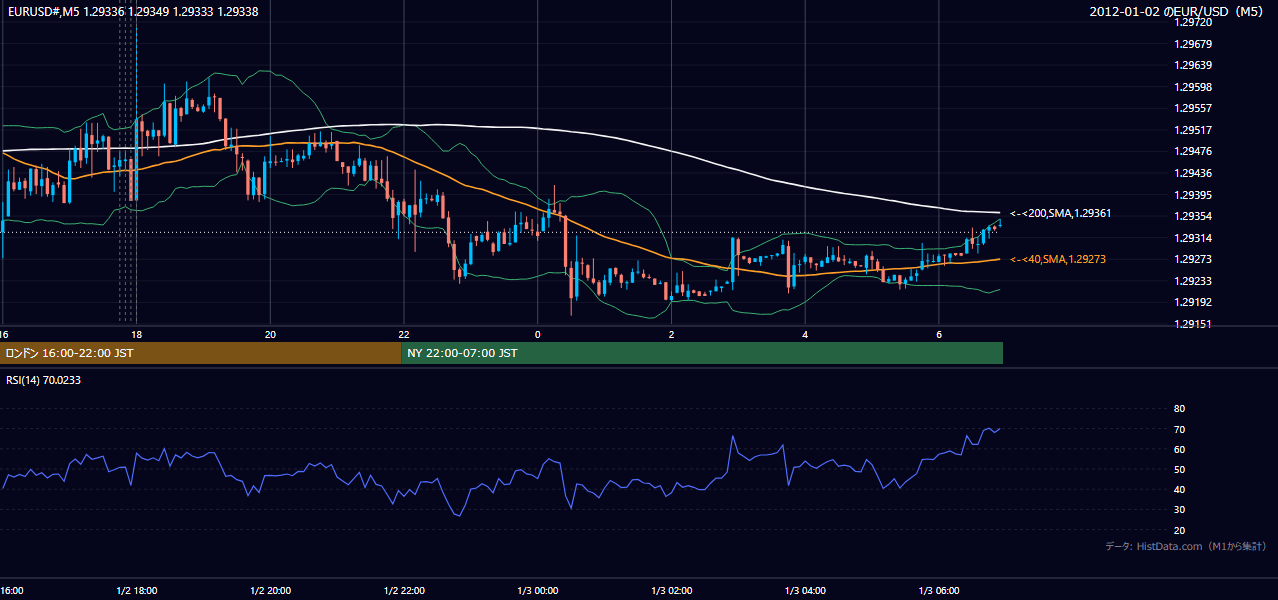Click price level 1.29720 on the scale
This screenshot has height=600, width=1278.
coord(1193,22)
